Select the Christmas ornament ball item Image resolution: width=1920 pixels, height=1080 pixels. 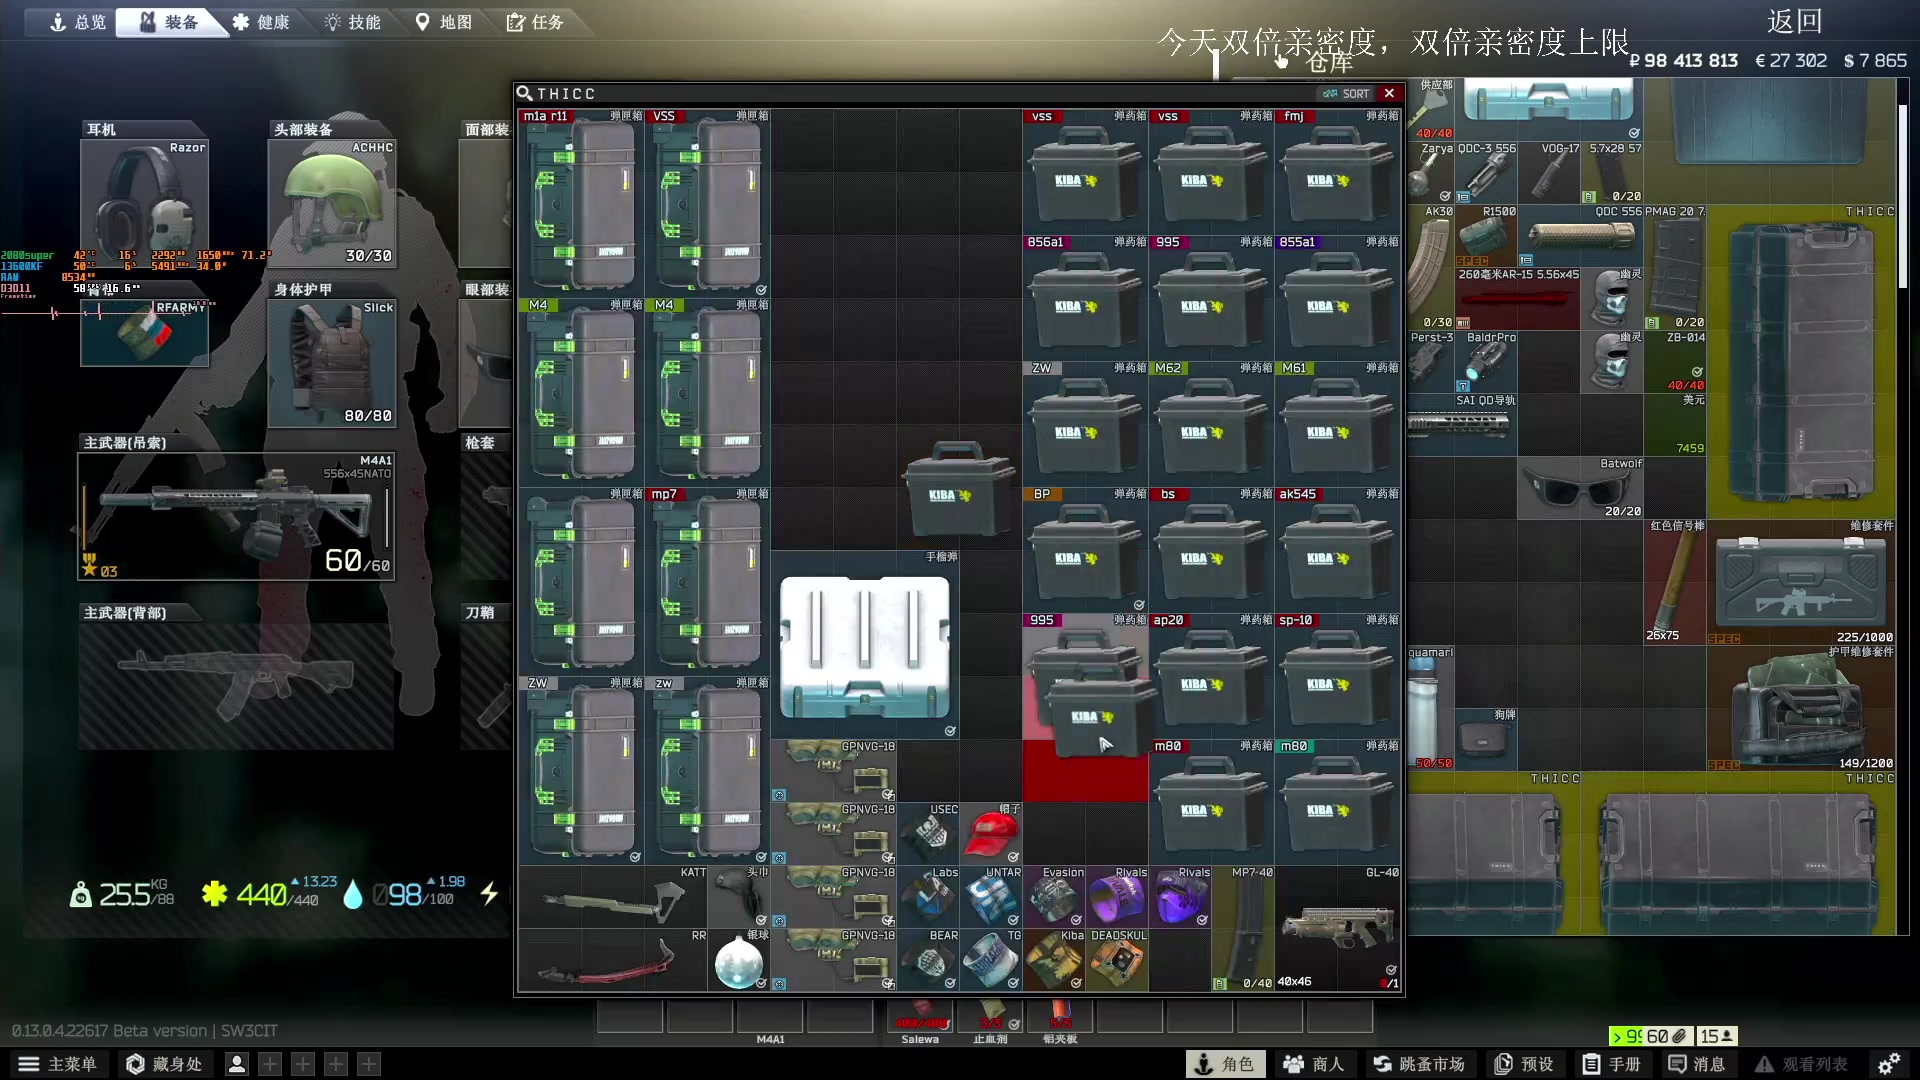tap(739, 960)
